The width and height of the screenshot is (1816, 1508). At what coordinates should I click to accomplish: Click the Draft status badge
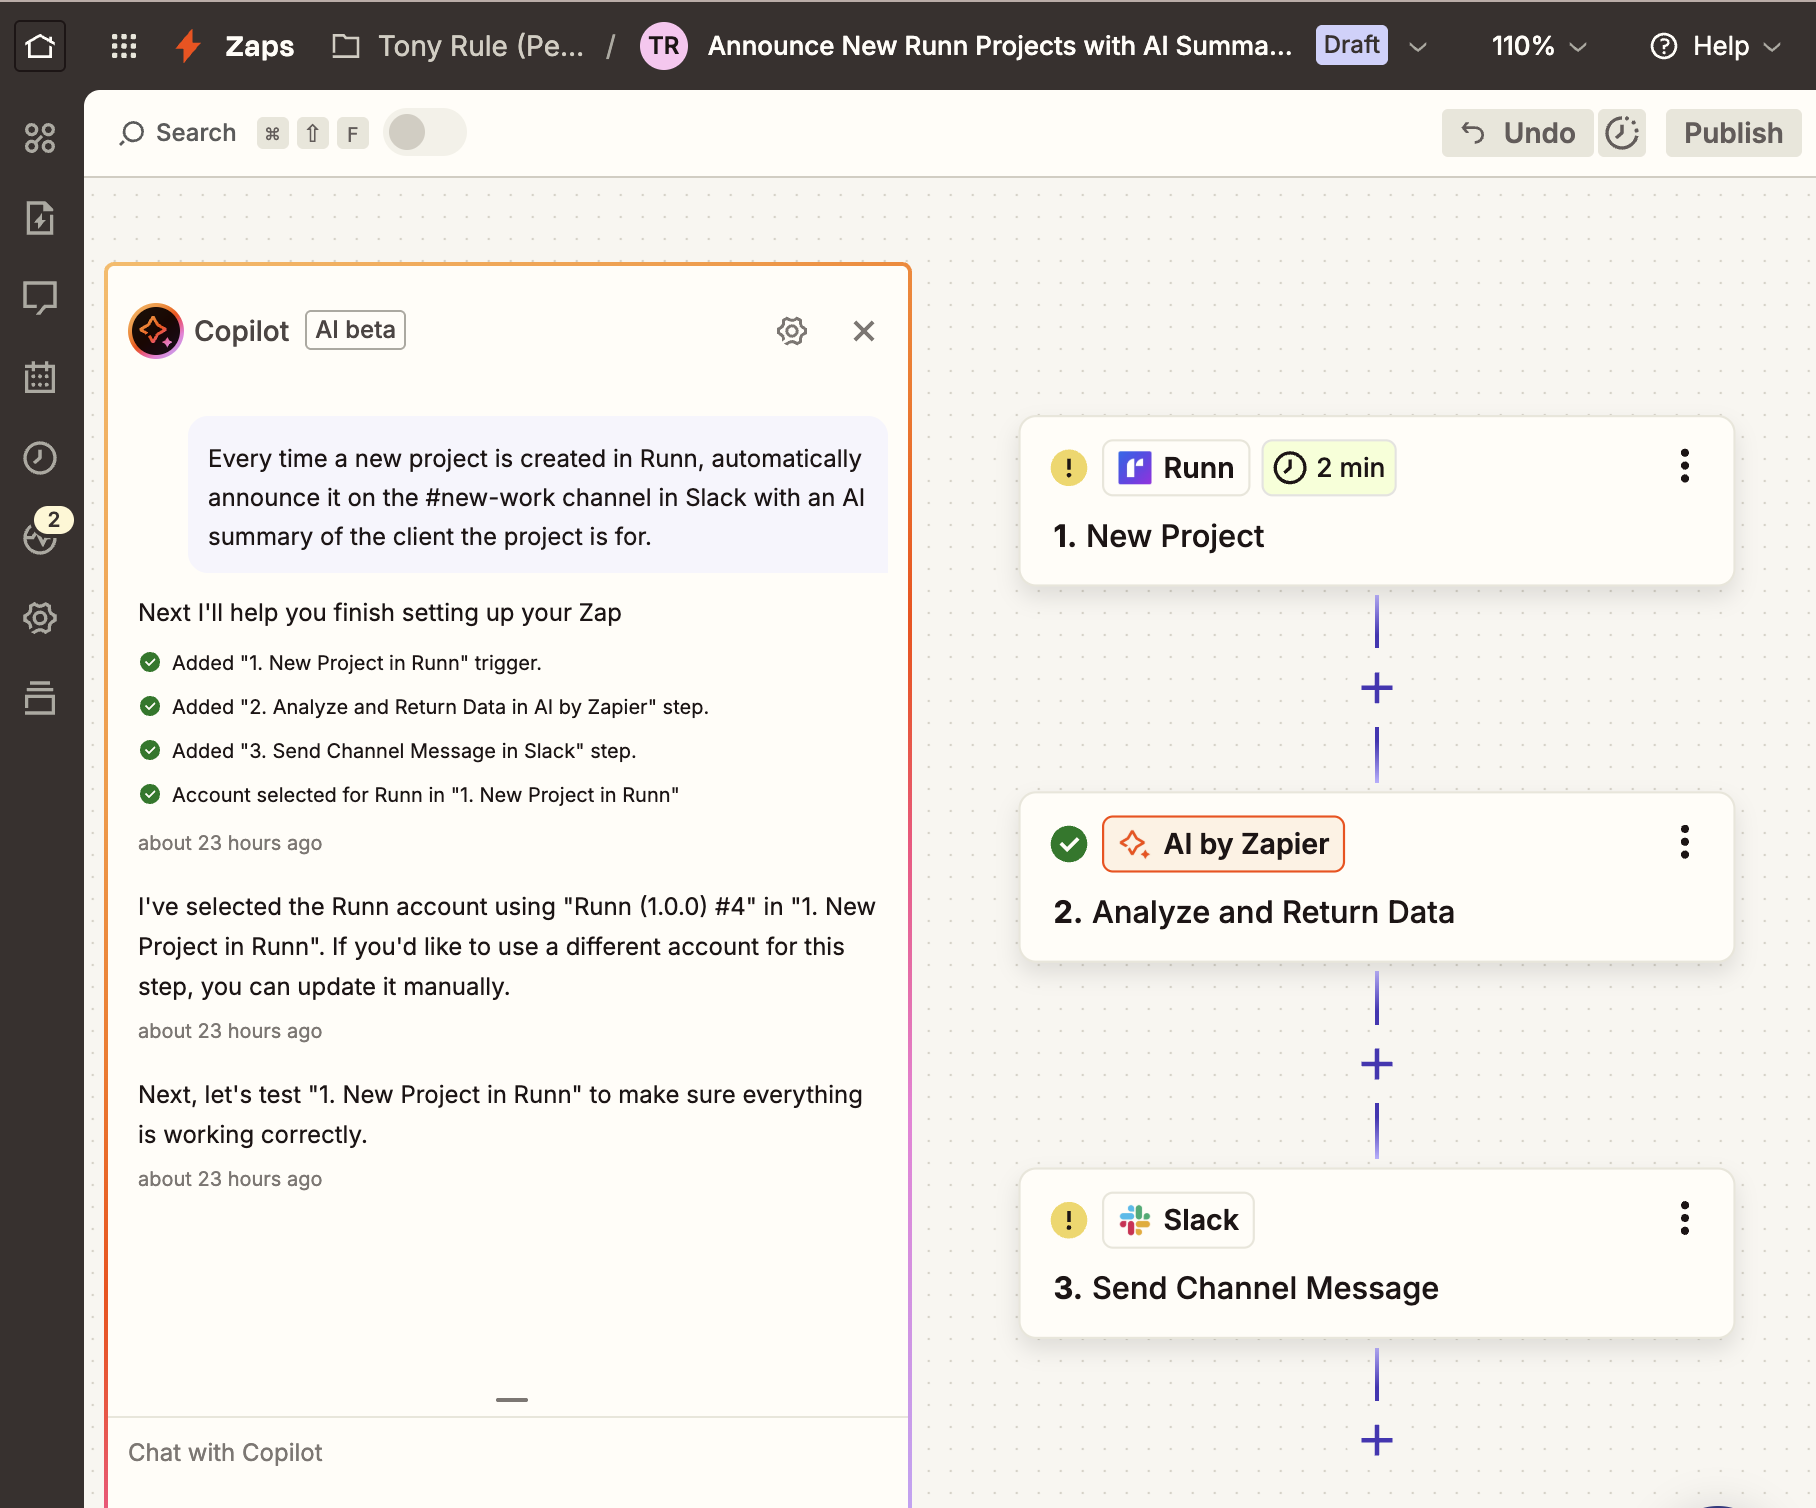(1351, 45)
